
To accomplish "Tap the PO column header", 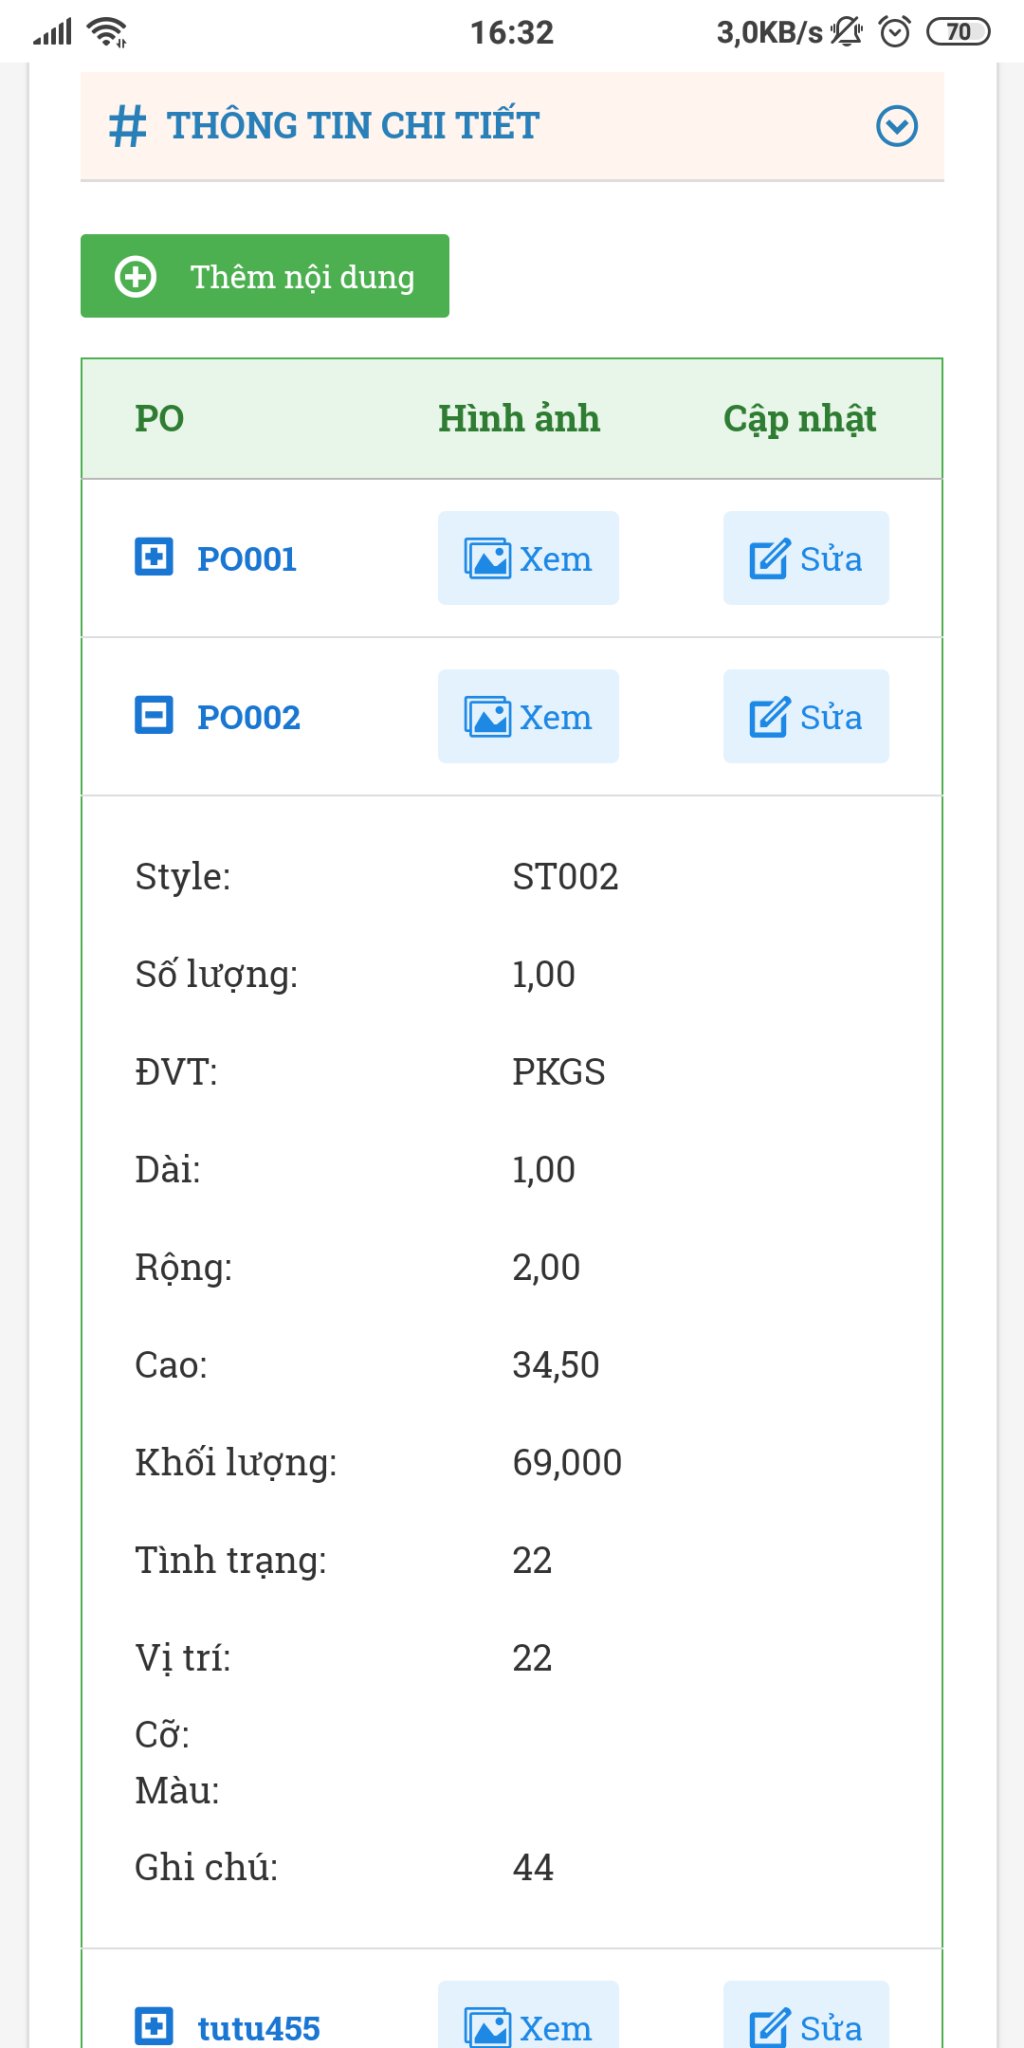I will point(160,419).
